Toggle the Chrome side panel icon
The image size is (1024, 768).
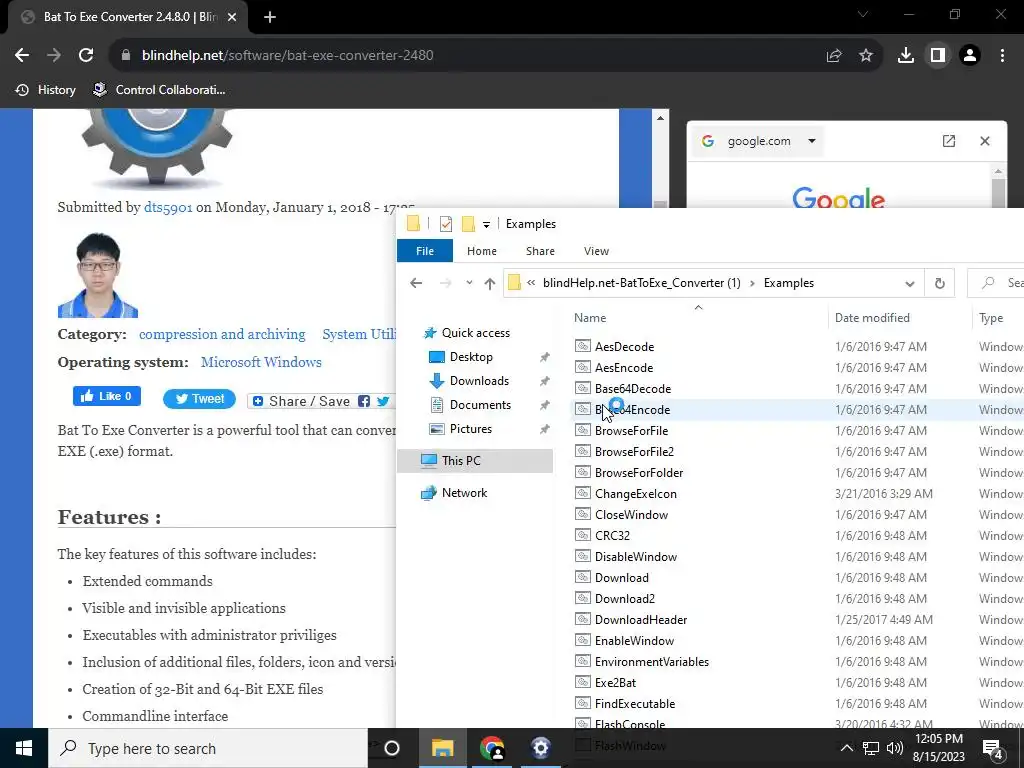(x=938, y=56)
